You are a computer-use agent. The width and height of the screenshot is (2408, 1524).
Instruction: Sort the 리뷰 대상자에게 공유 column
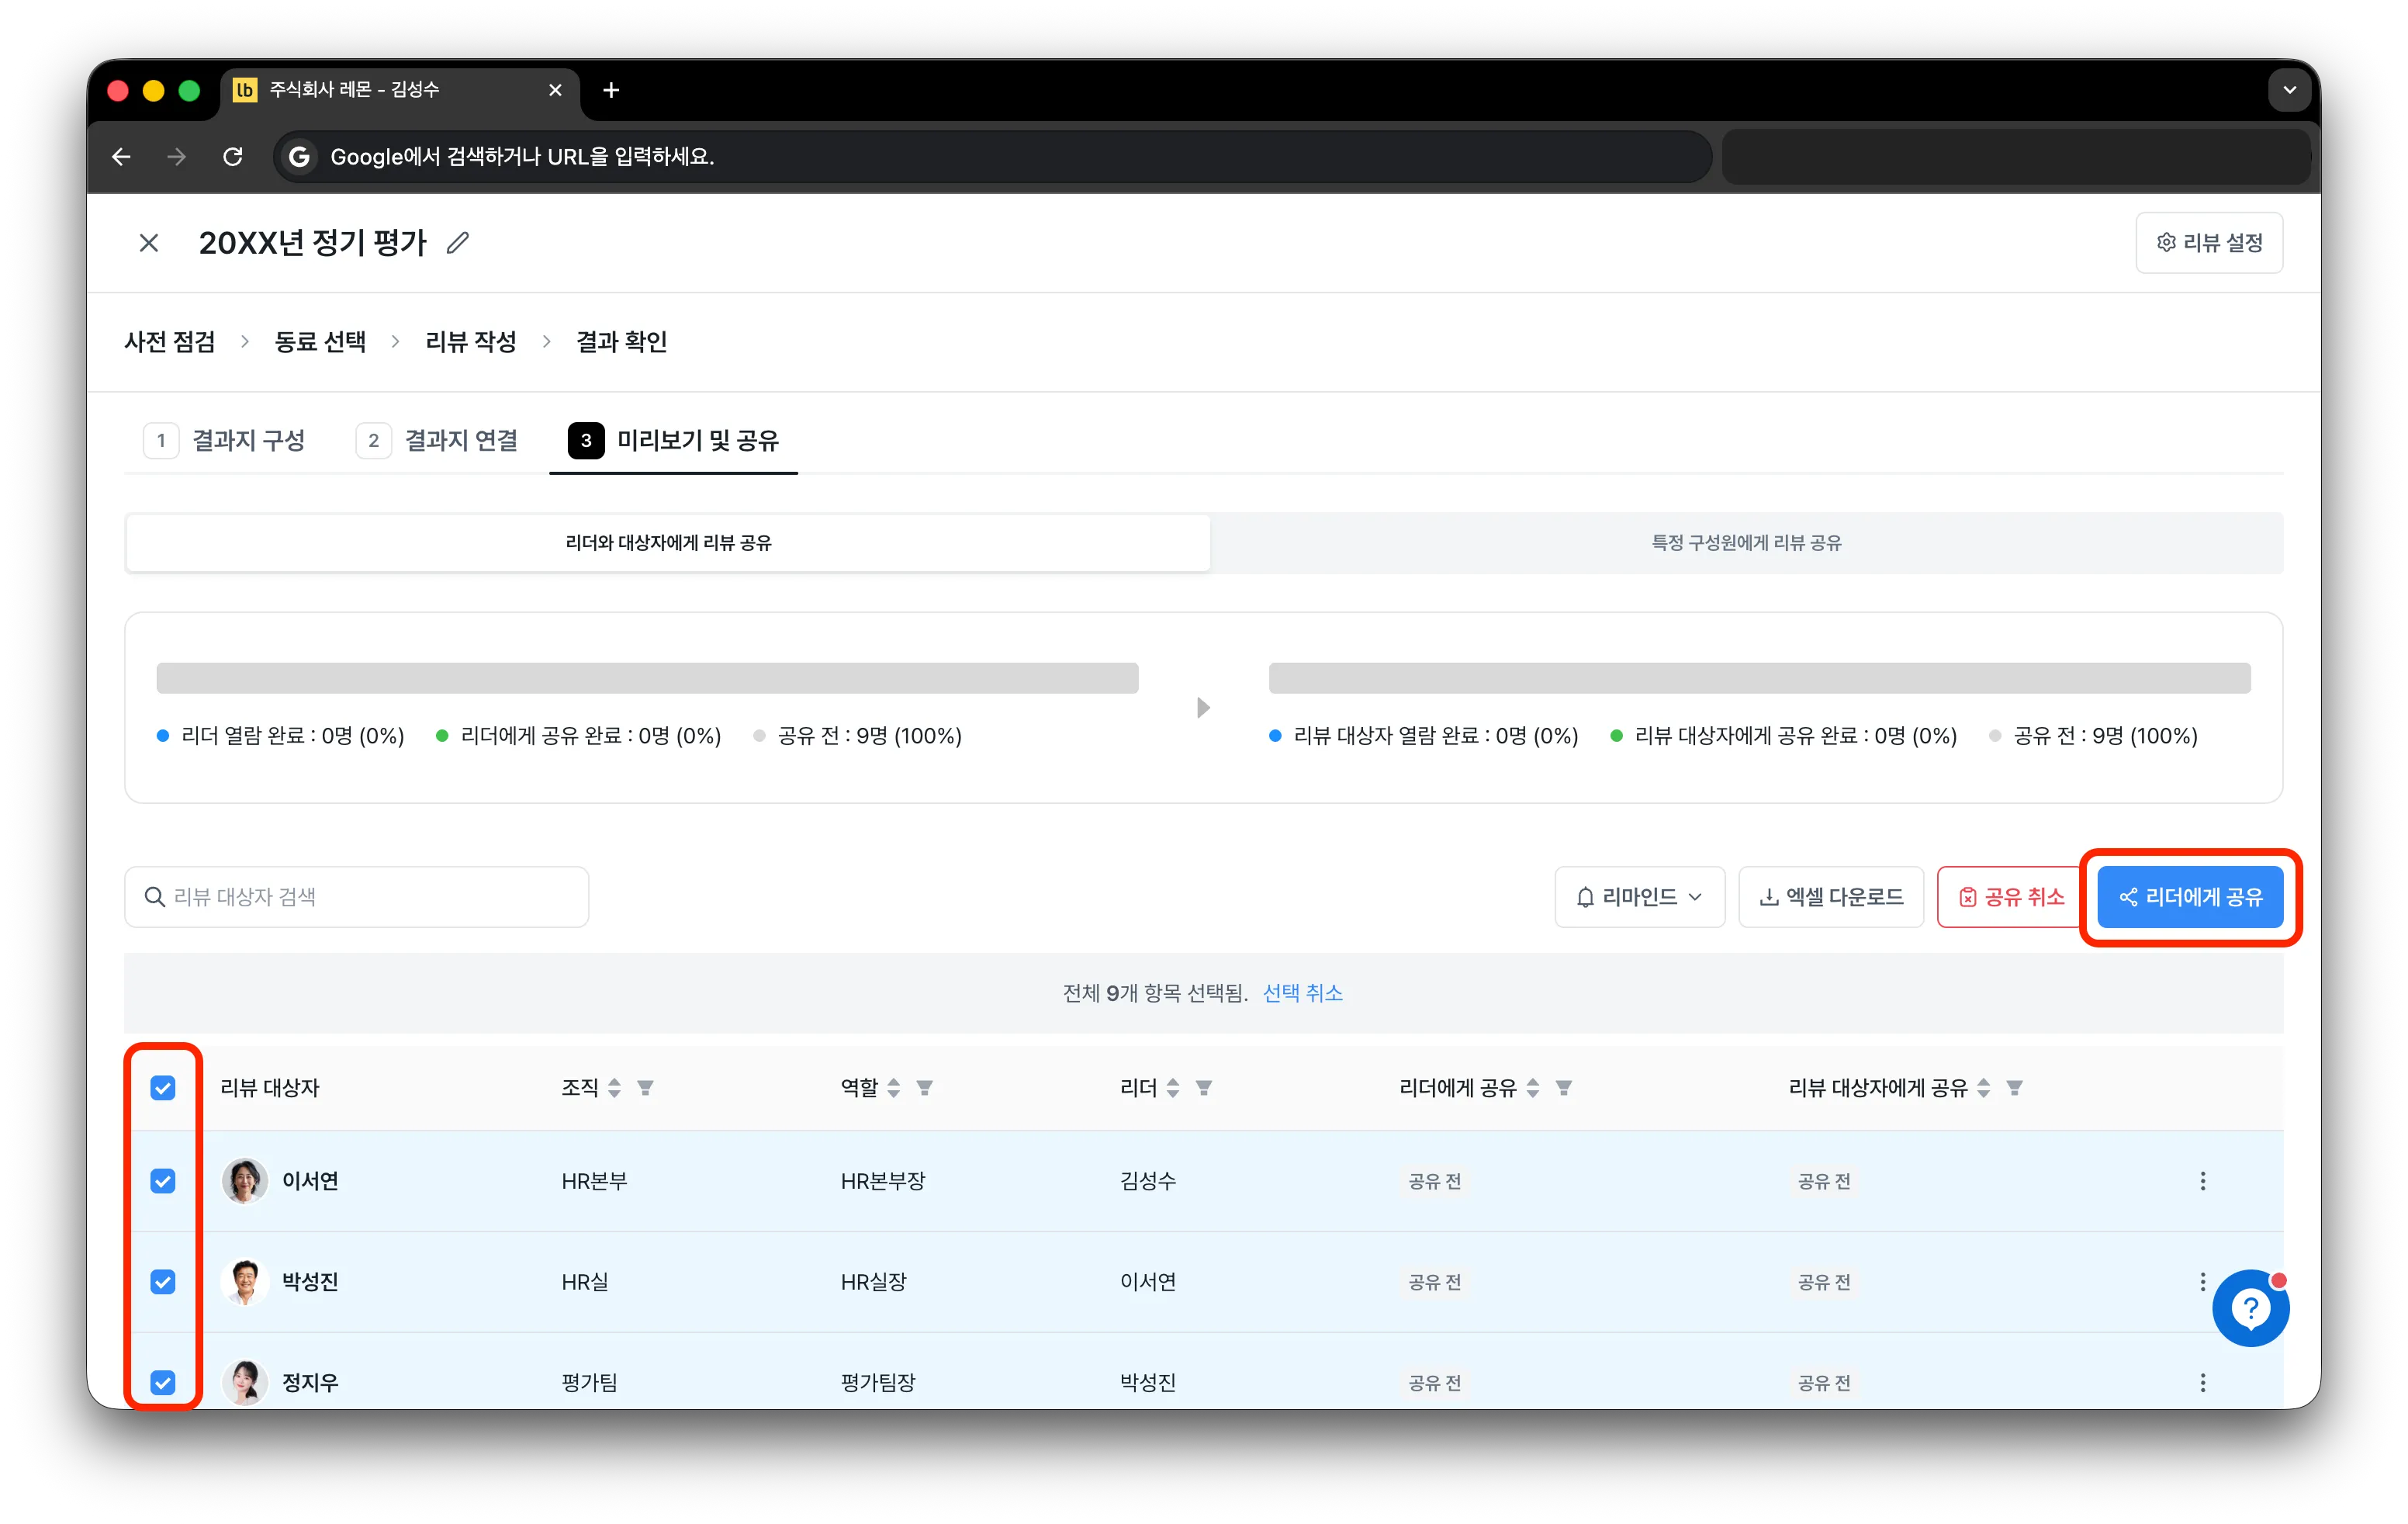(x=1984, y=1087)
